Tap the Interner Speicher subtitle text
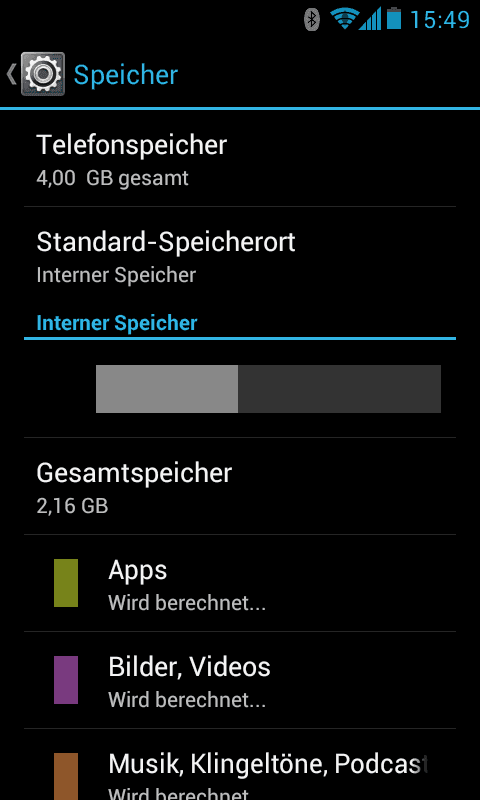The height and width of the screenshot is (800, 480). tap(116, 276)
